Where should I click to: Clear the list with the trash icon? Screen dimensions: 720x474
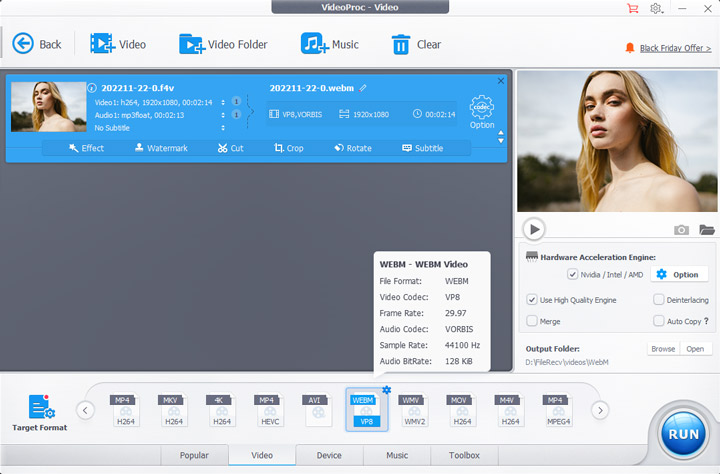coord(401,44)
